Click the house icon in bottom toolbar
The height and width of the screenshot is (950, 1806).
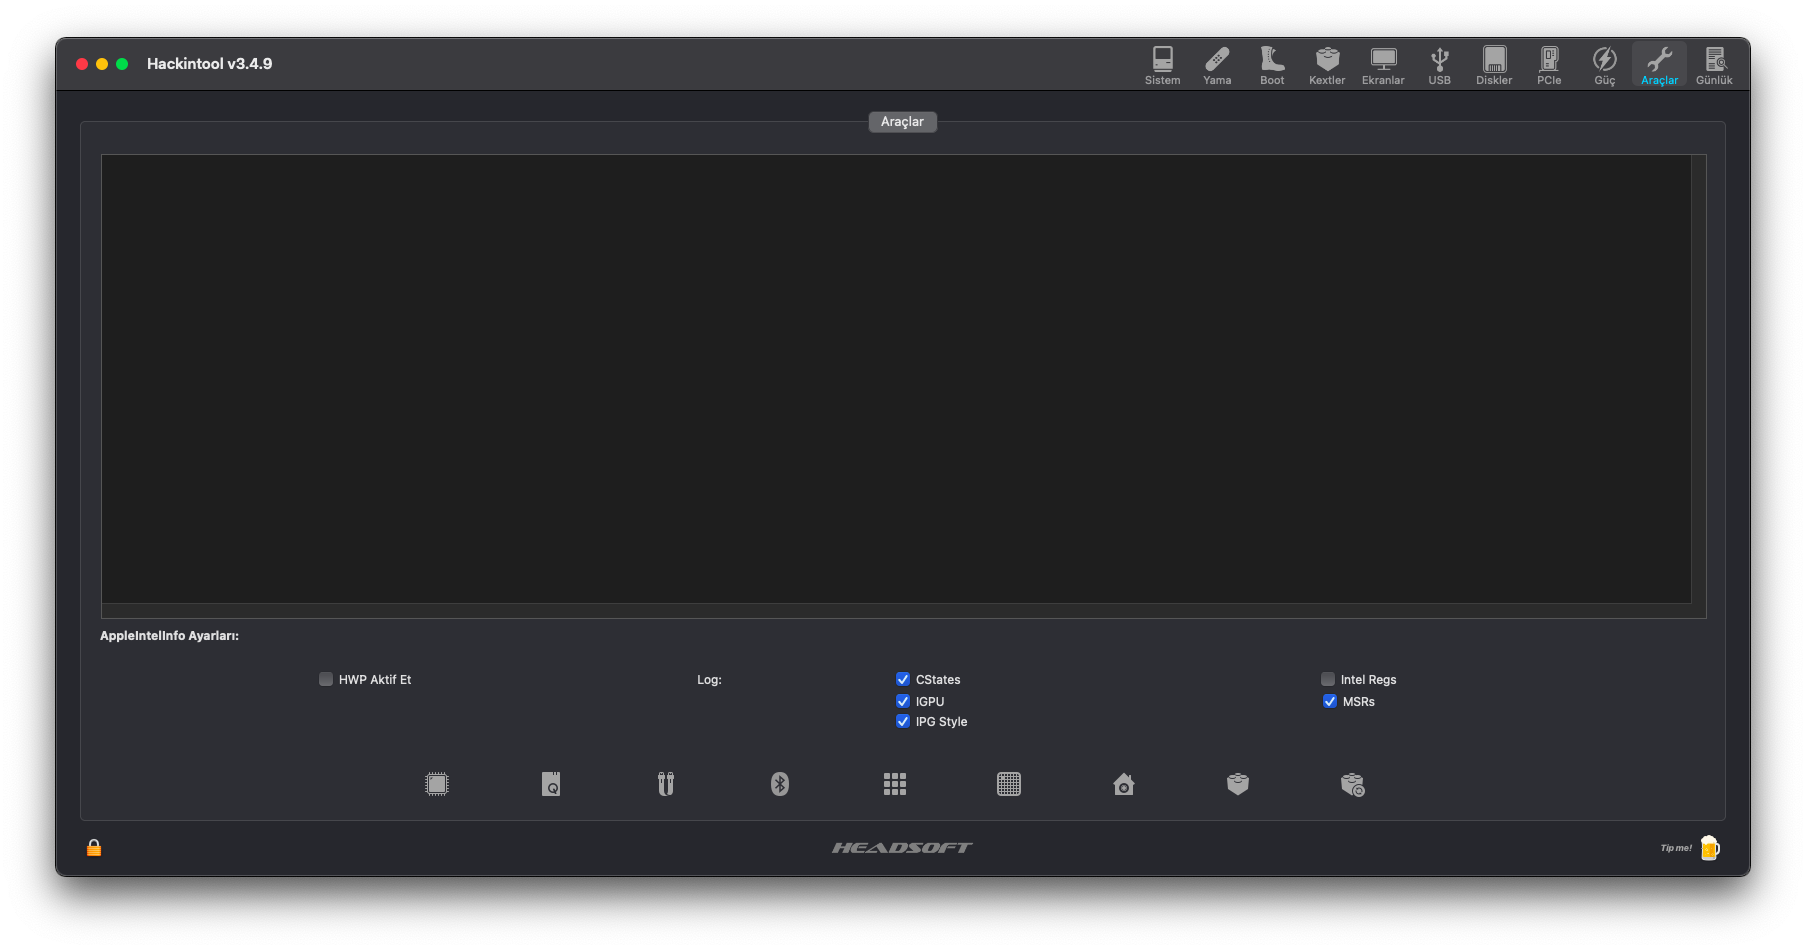point(1124,784)
